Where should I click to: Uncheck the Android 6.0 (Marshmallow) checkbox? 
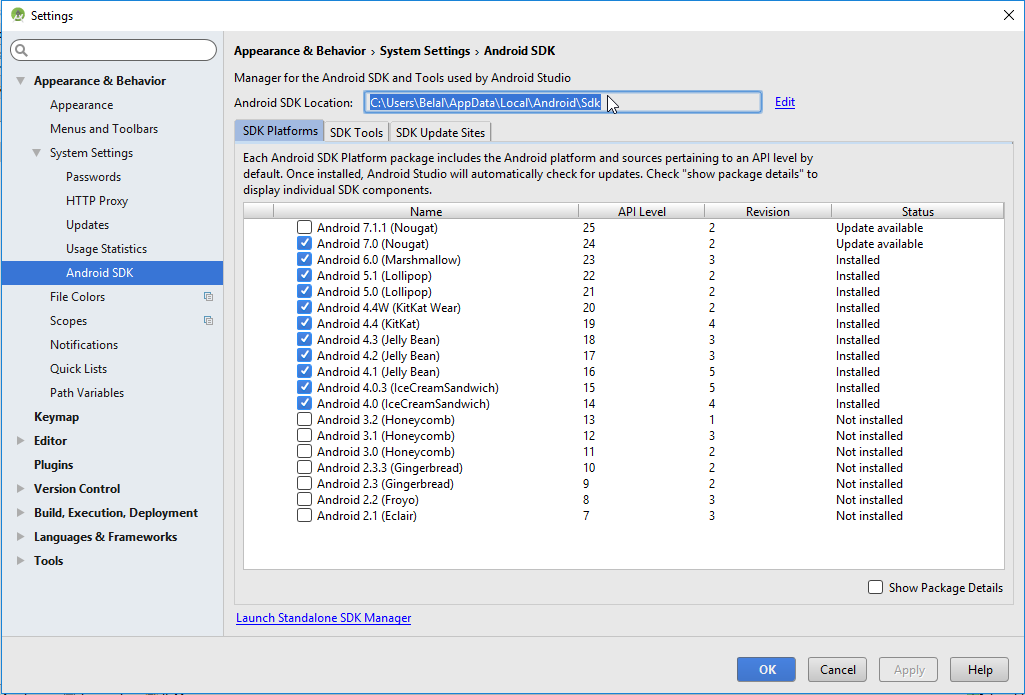coord(304,260)
